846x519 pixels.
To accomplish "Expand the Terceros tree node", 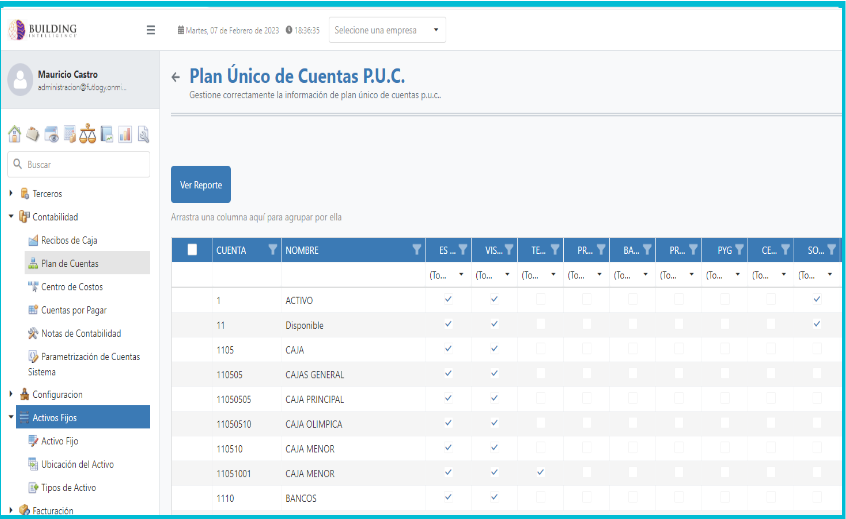I will click(11, 193).
